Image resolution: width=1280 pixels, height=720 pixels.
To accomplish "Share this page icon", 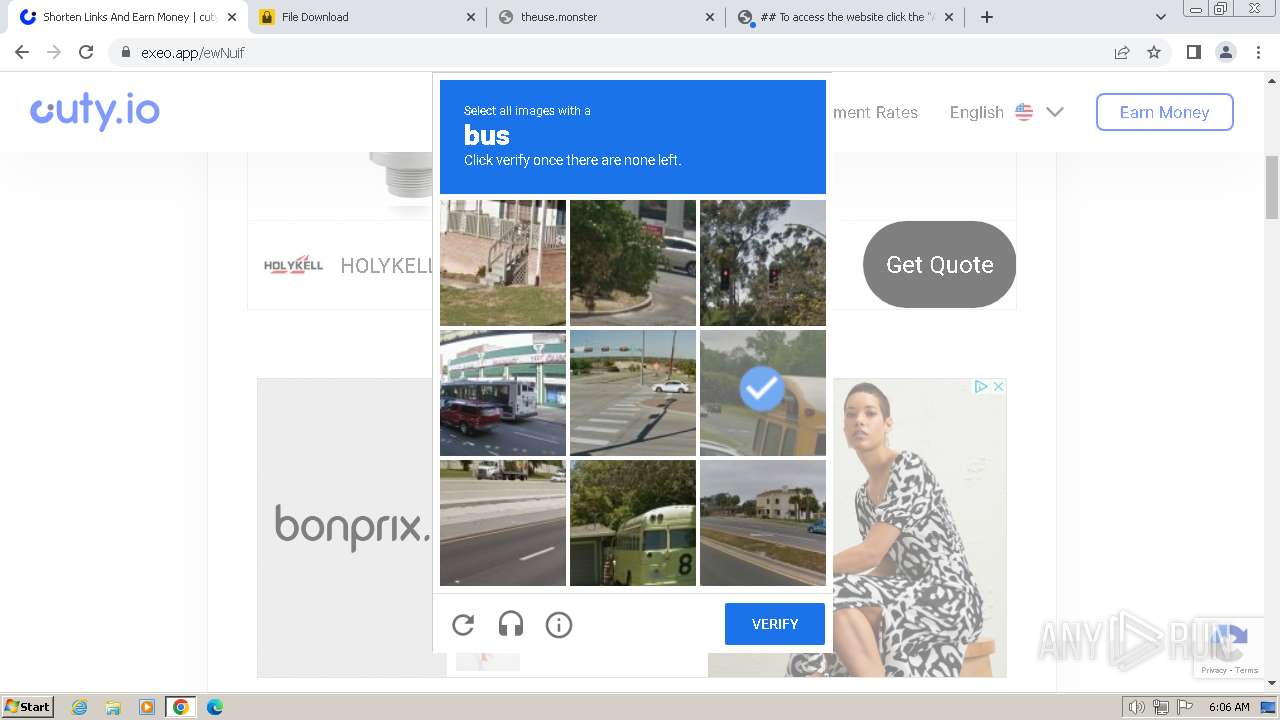I will coord(1122,52).
